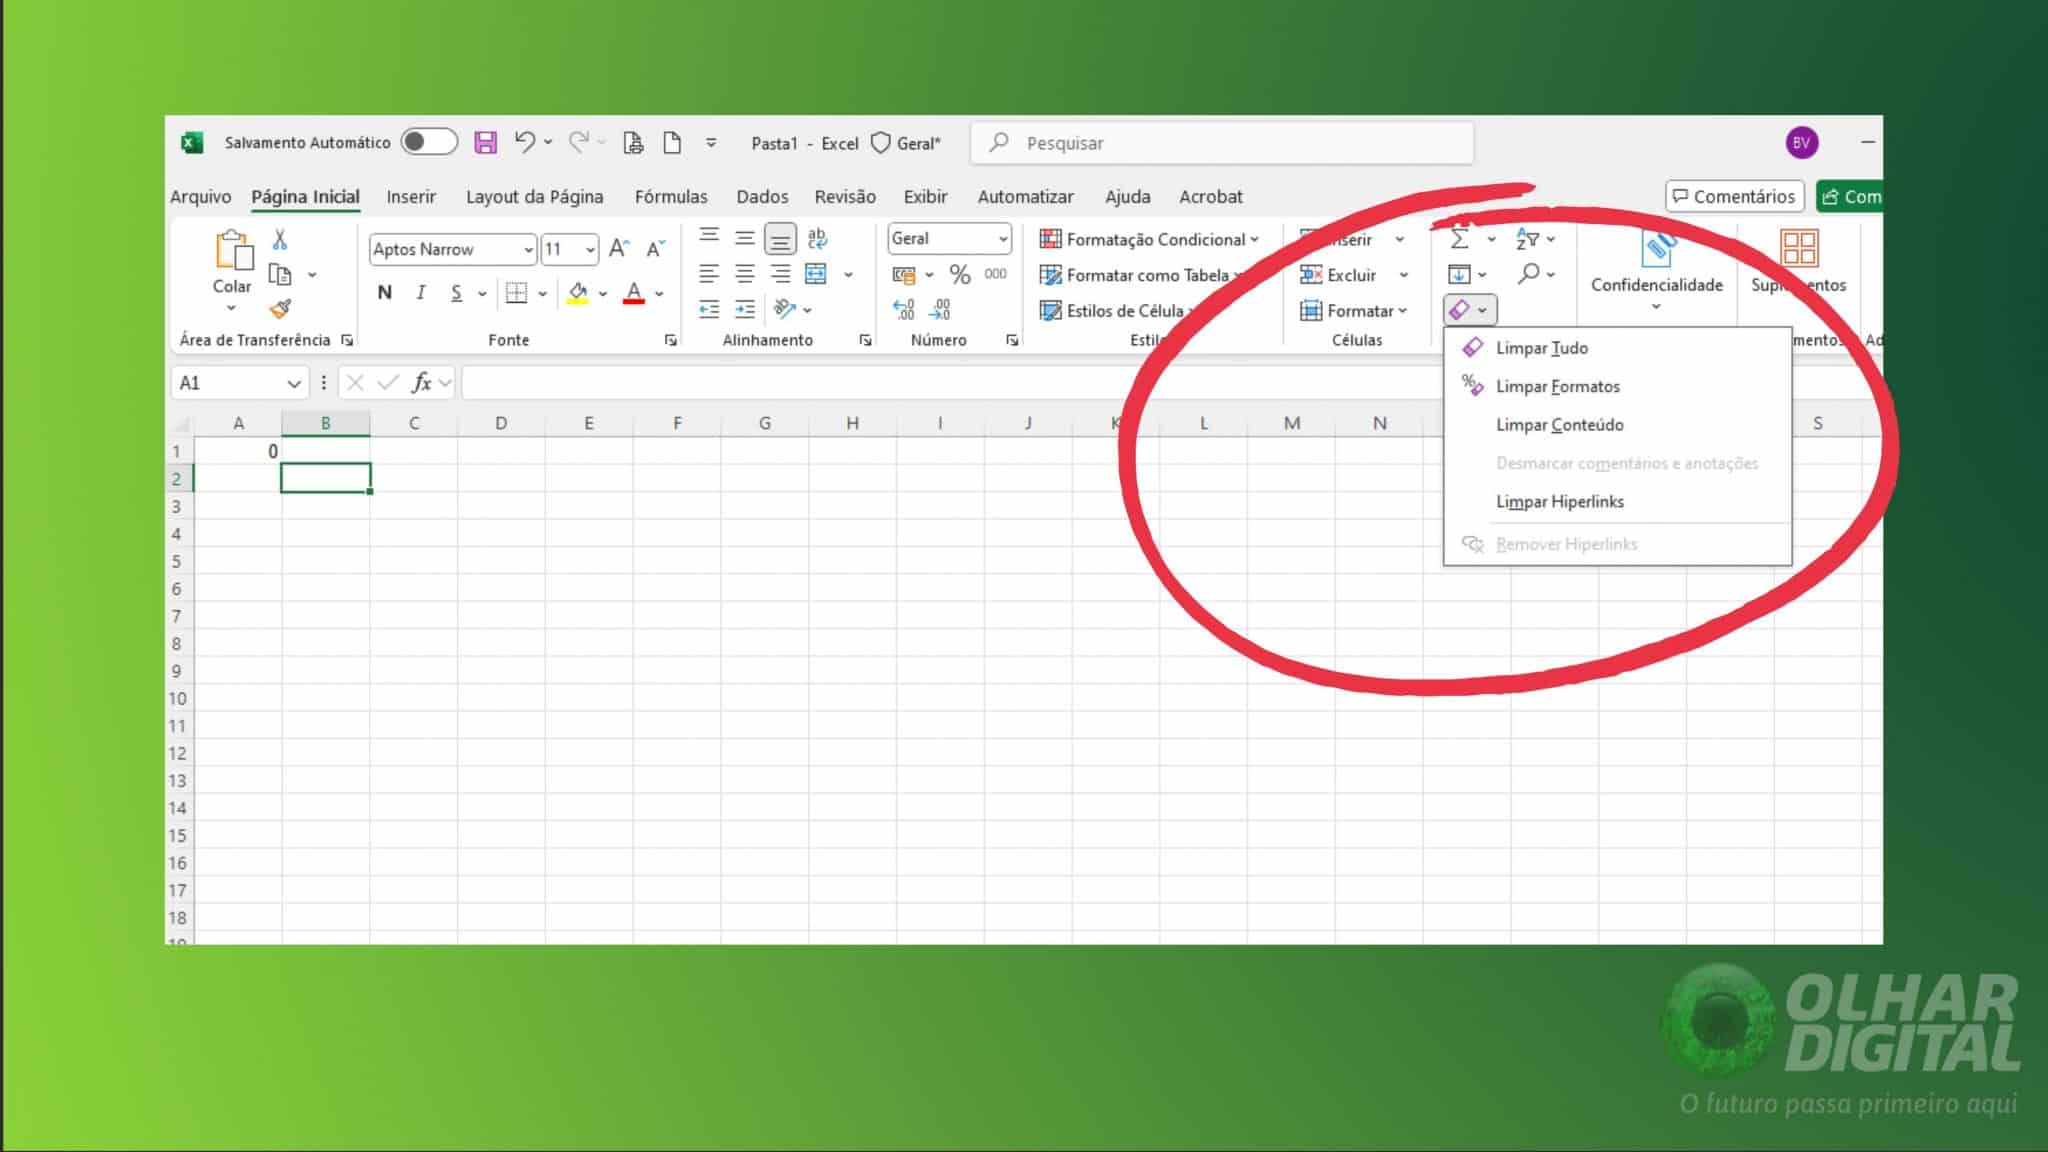This screenshot has width=2048, height=1152.
Task: Click the Comentários button
Action: click(1734, 197)
